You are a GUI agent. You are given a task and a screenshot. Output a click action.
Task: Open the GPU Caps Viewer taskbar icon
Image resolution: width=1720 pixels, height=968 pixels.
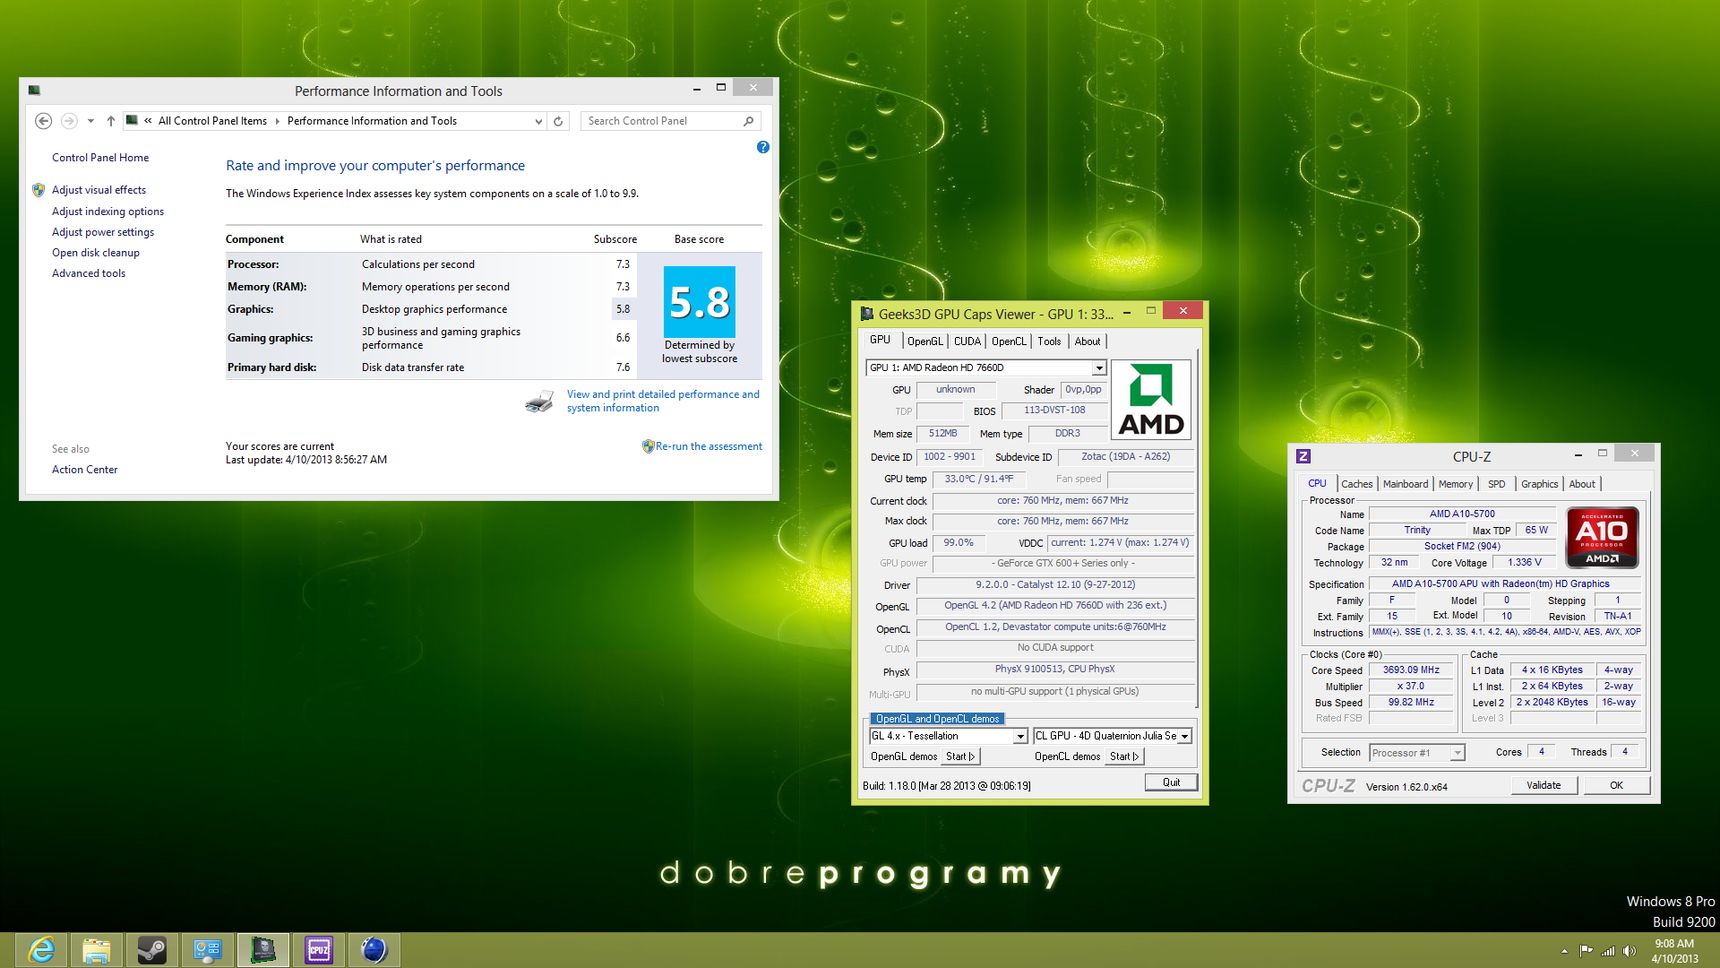(x=263, y=950)
